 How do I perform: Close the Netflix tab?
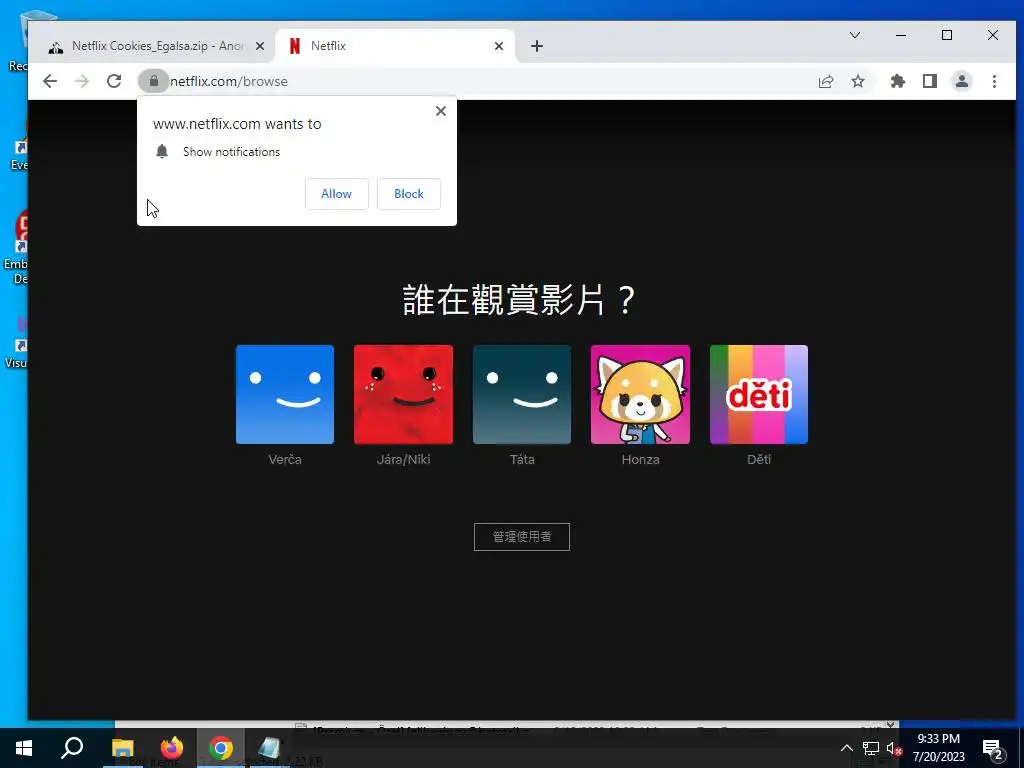click(x=499, y=46)
